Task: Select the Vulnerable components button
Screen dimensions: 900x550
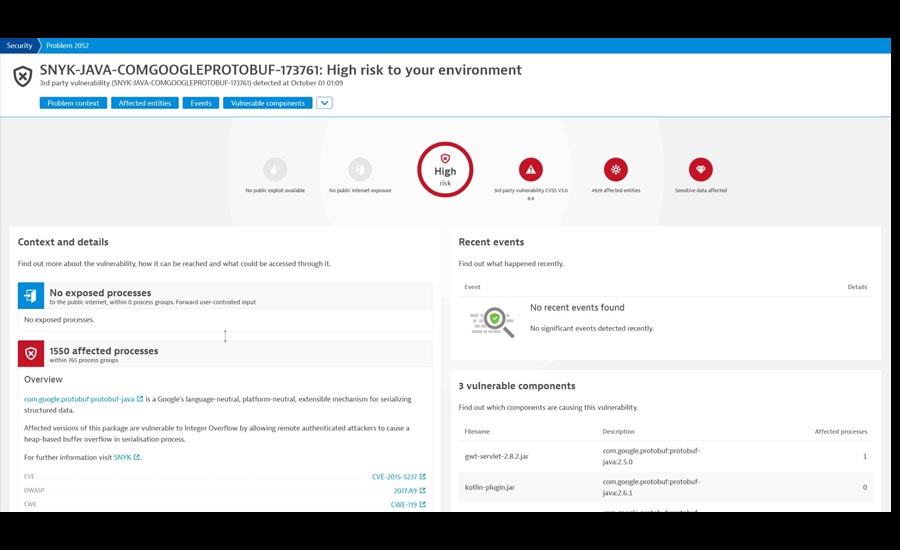Action: pos(267,103)
